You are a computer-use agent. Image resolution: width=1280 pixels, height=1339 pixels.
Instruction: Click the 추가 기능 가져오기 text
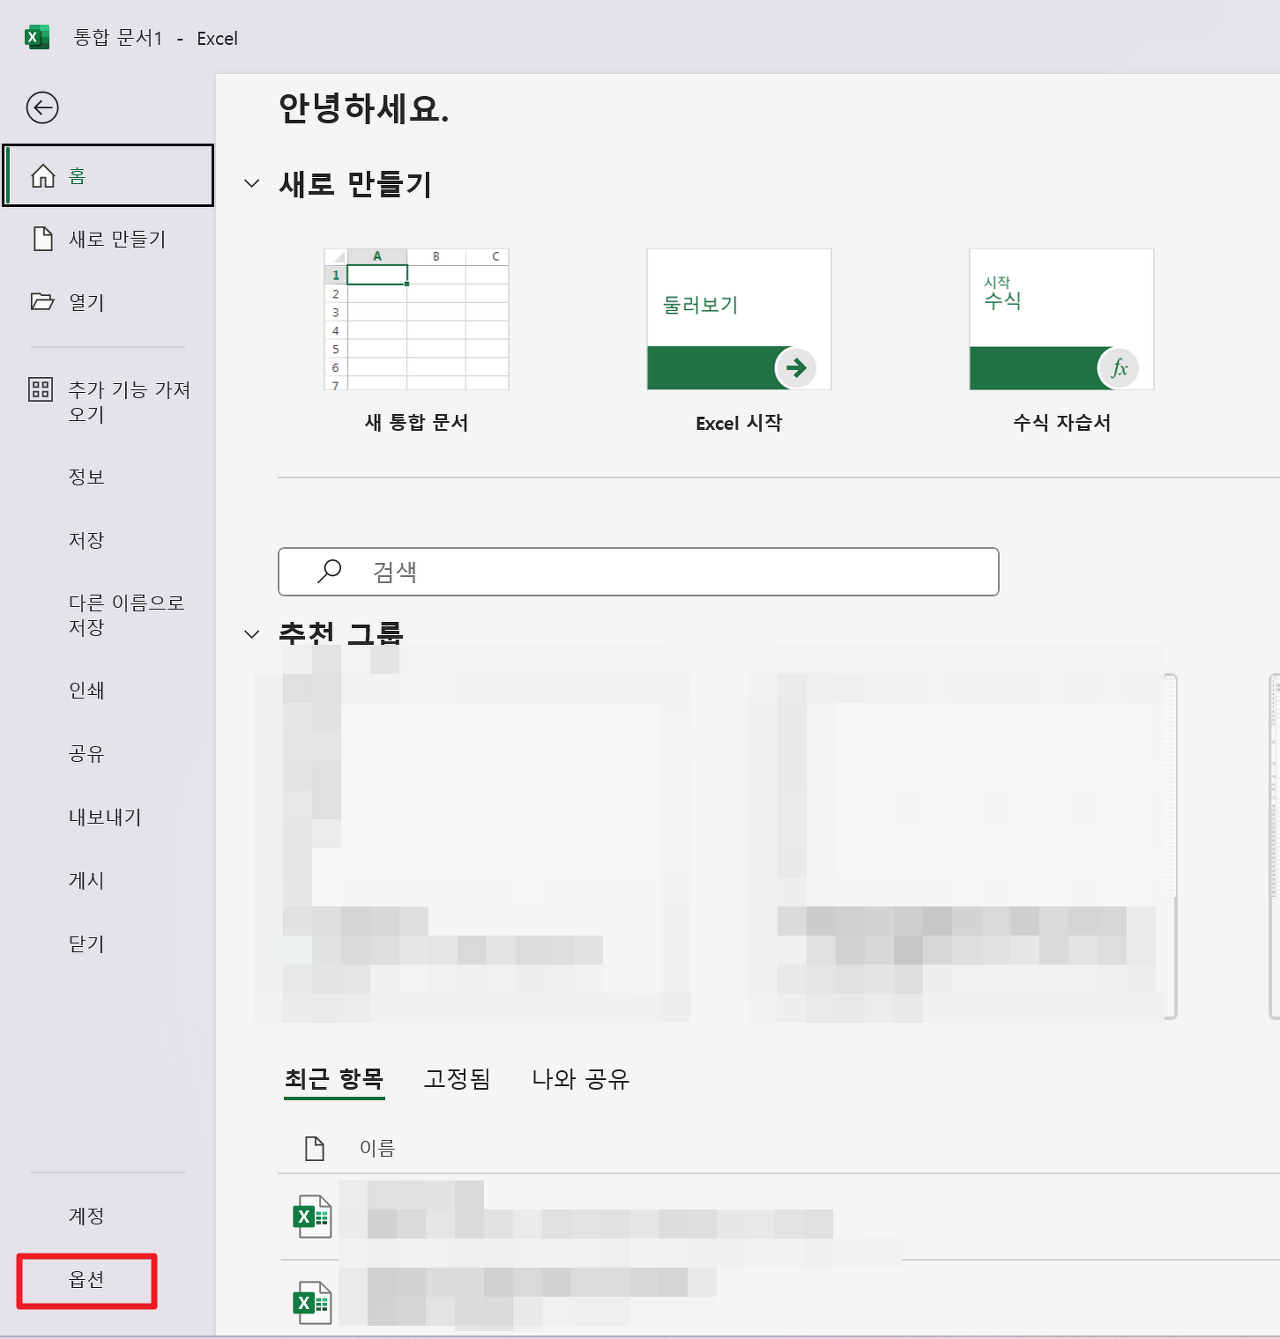(x=129, y=402)
